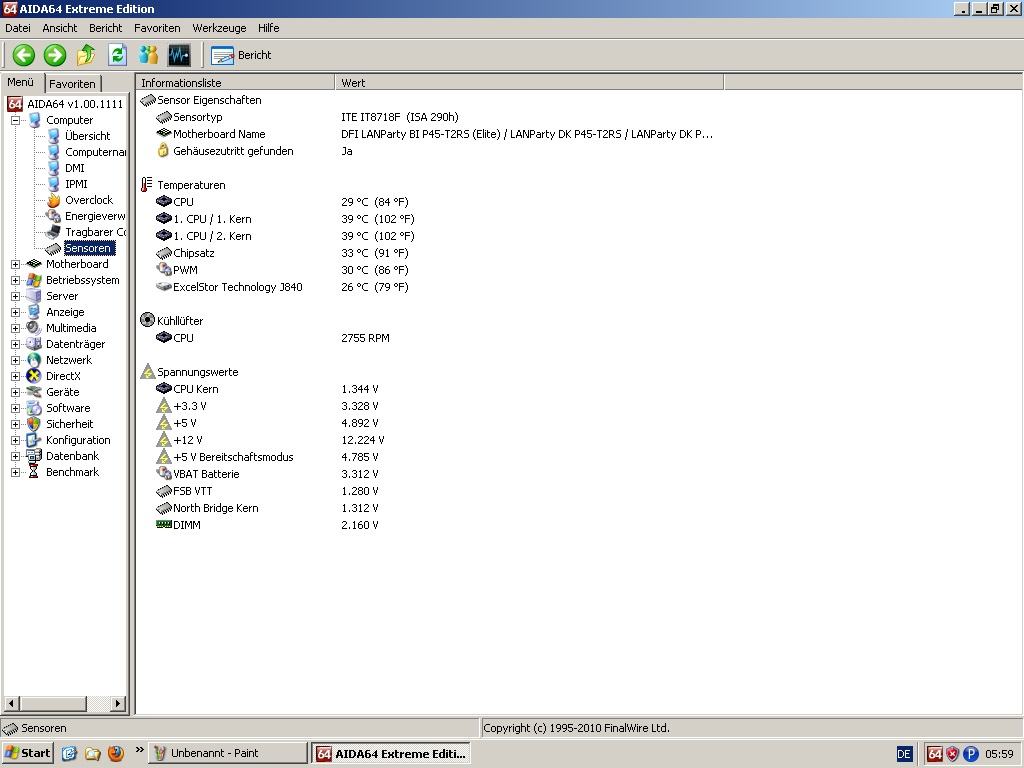Expand the Server tree node
Image resolution: width=1024 pixels, height=768 pixels.
[x=15, y=296]
